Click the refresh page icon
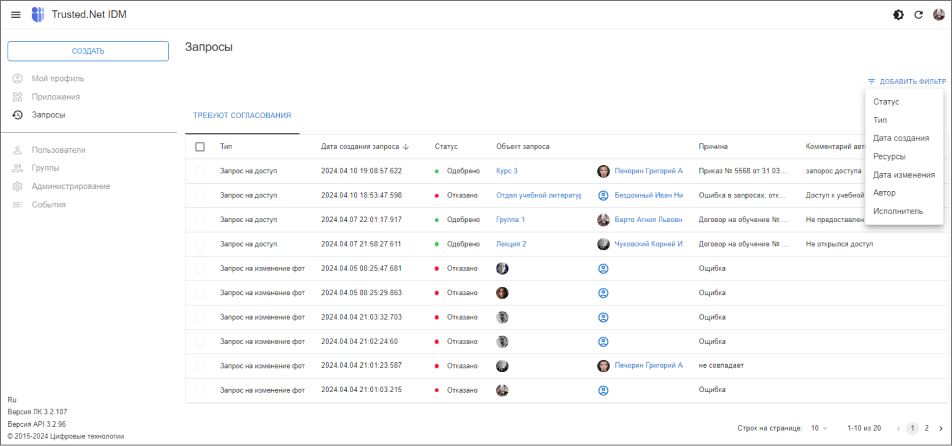 tap(919, 15)
